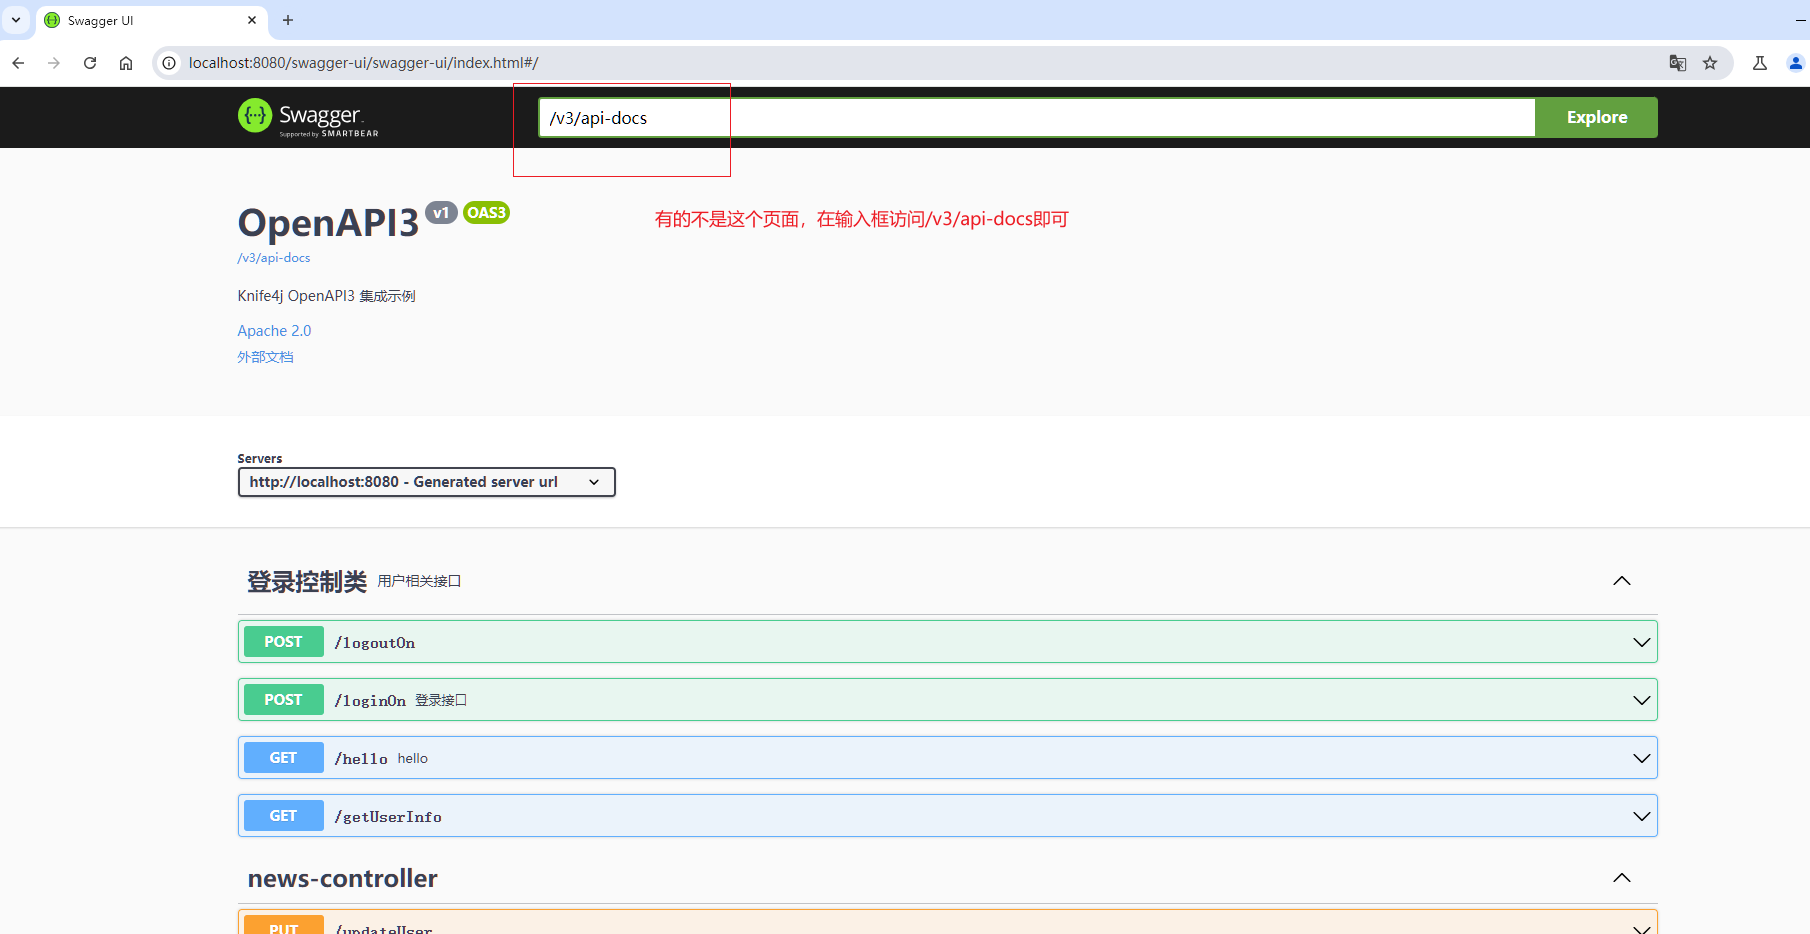Open the Apache 2.0 license link

(x=274, y=330)
